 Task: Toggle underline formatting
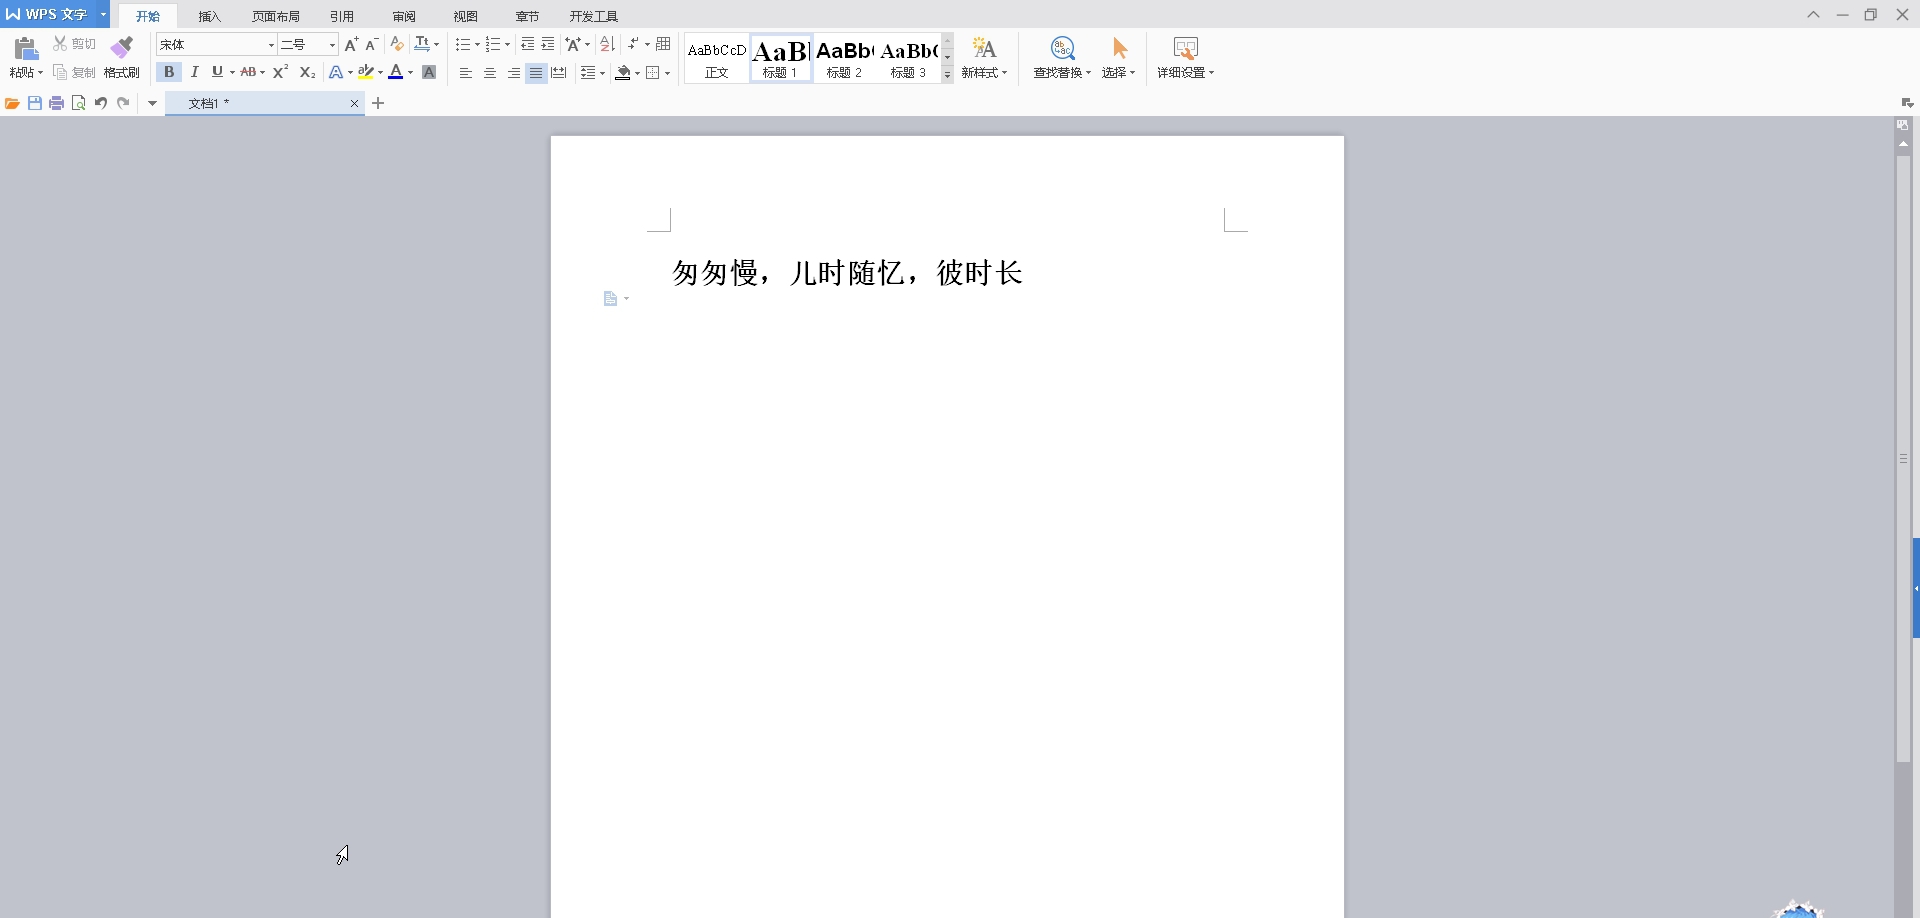point(216,71)
